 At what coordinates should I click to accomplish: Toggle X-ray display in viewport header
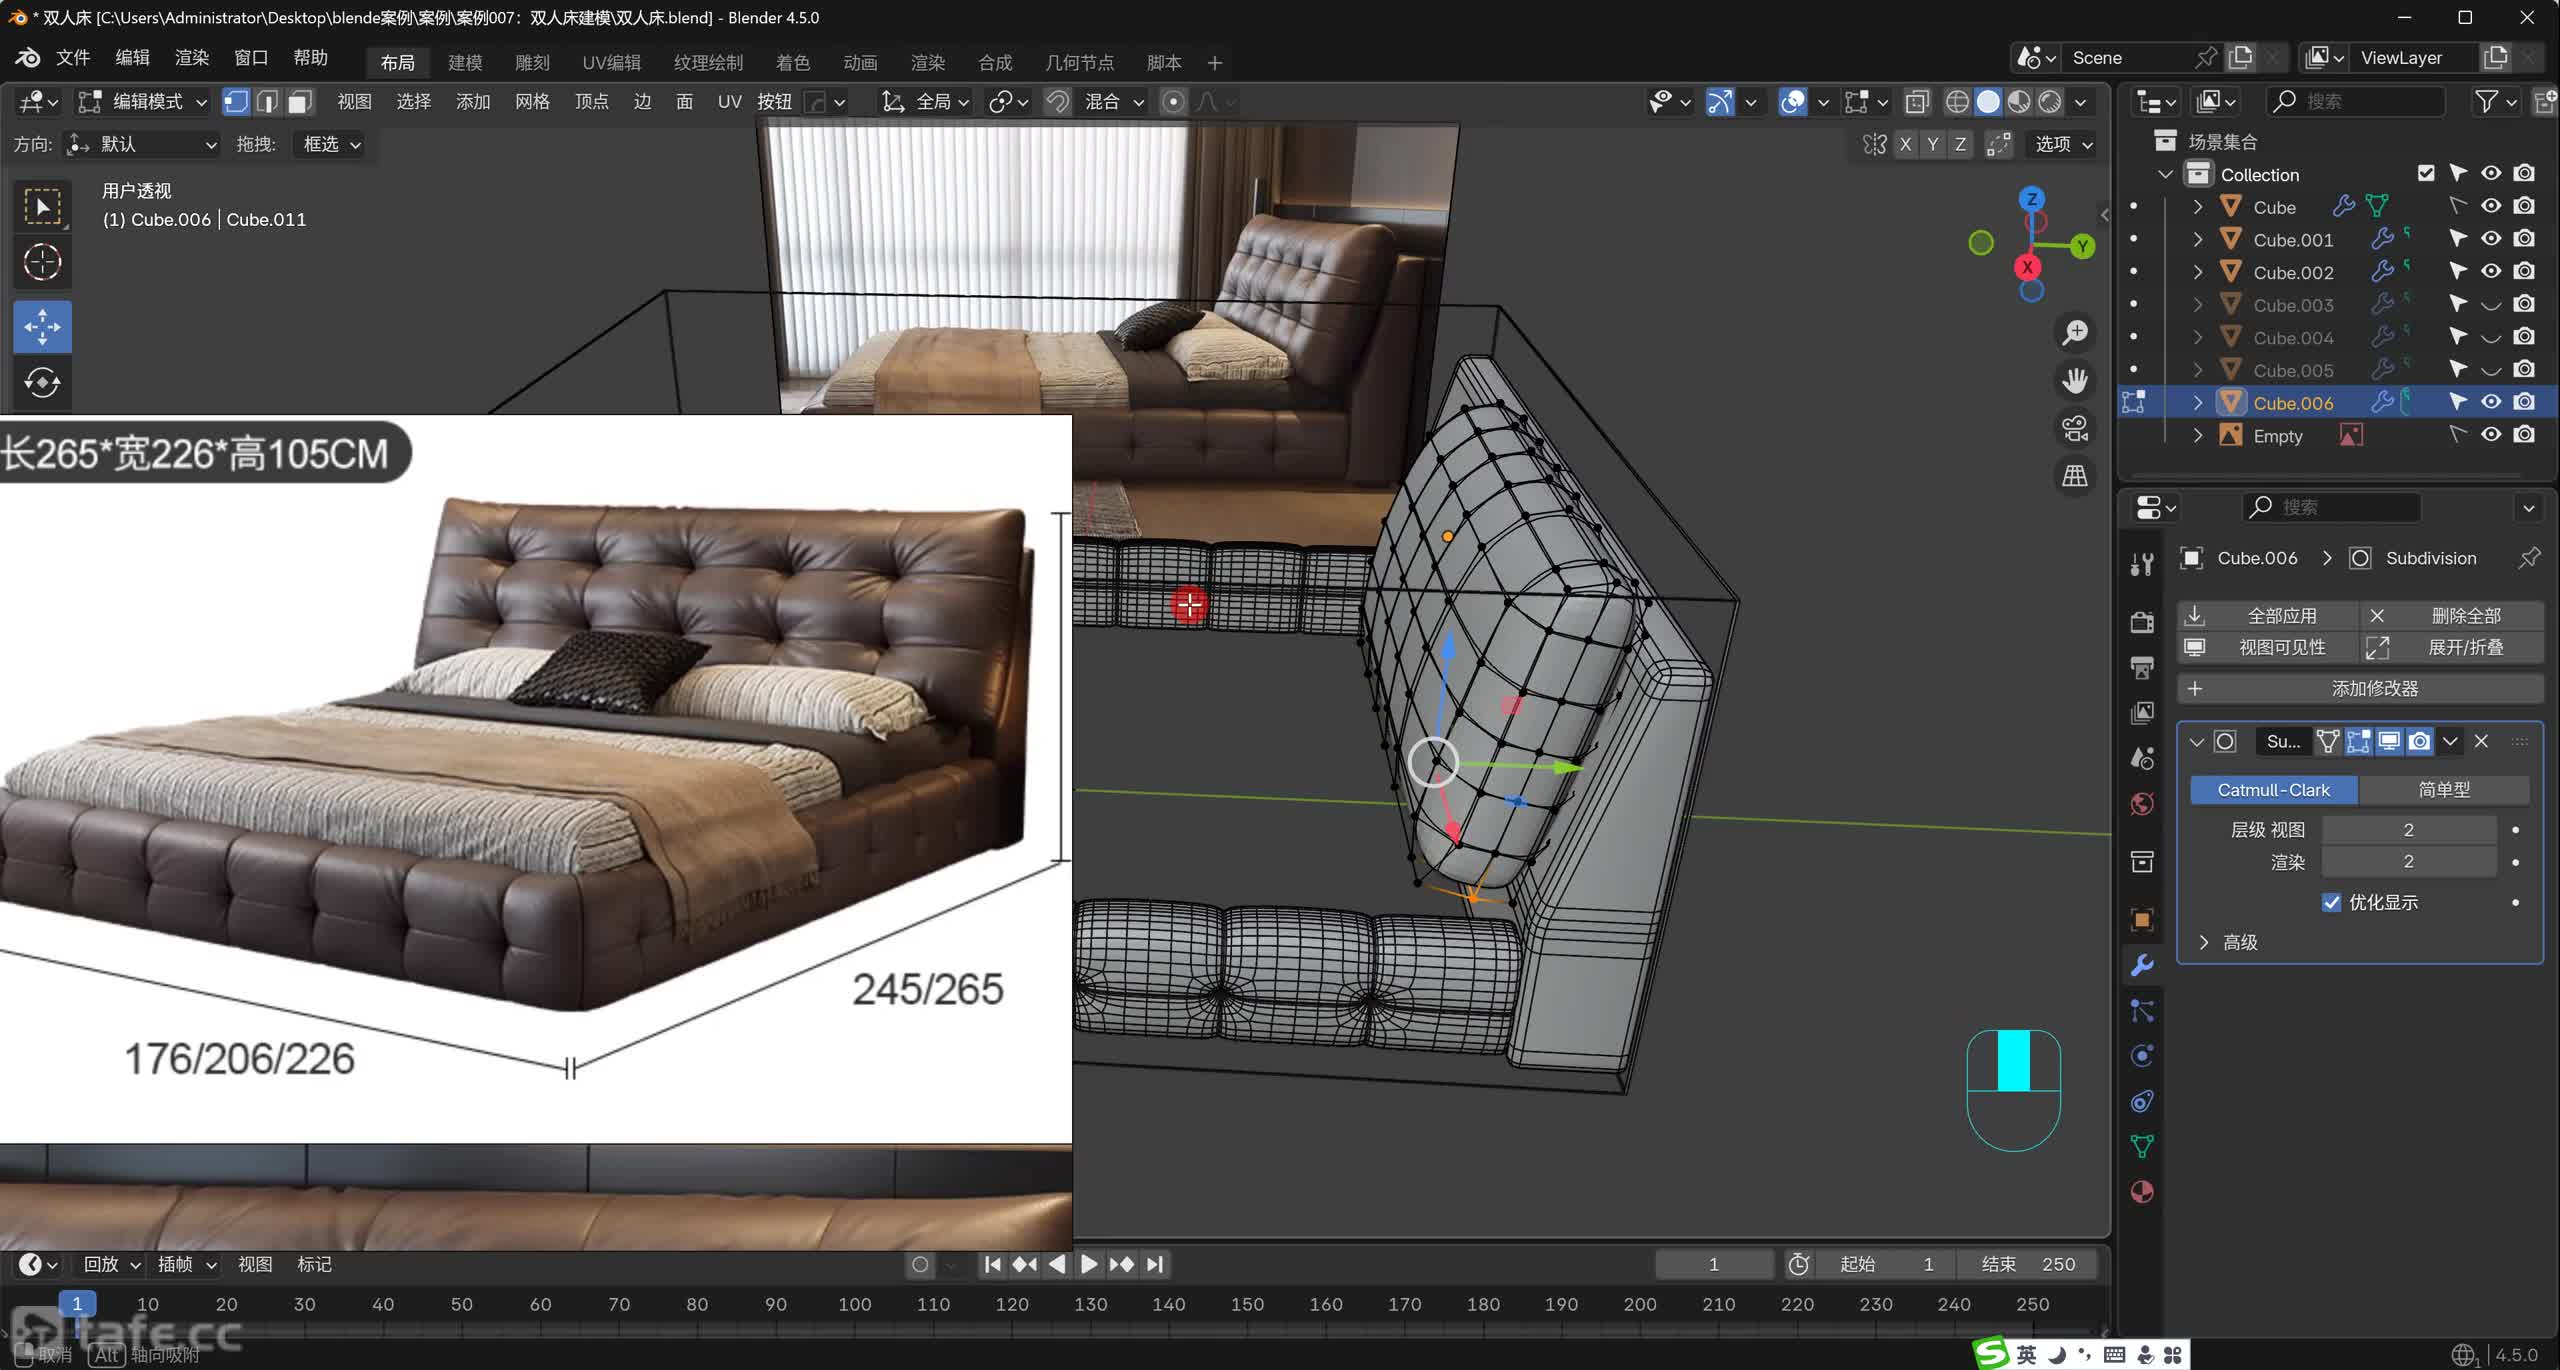1917,102
